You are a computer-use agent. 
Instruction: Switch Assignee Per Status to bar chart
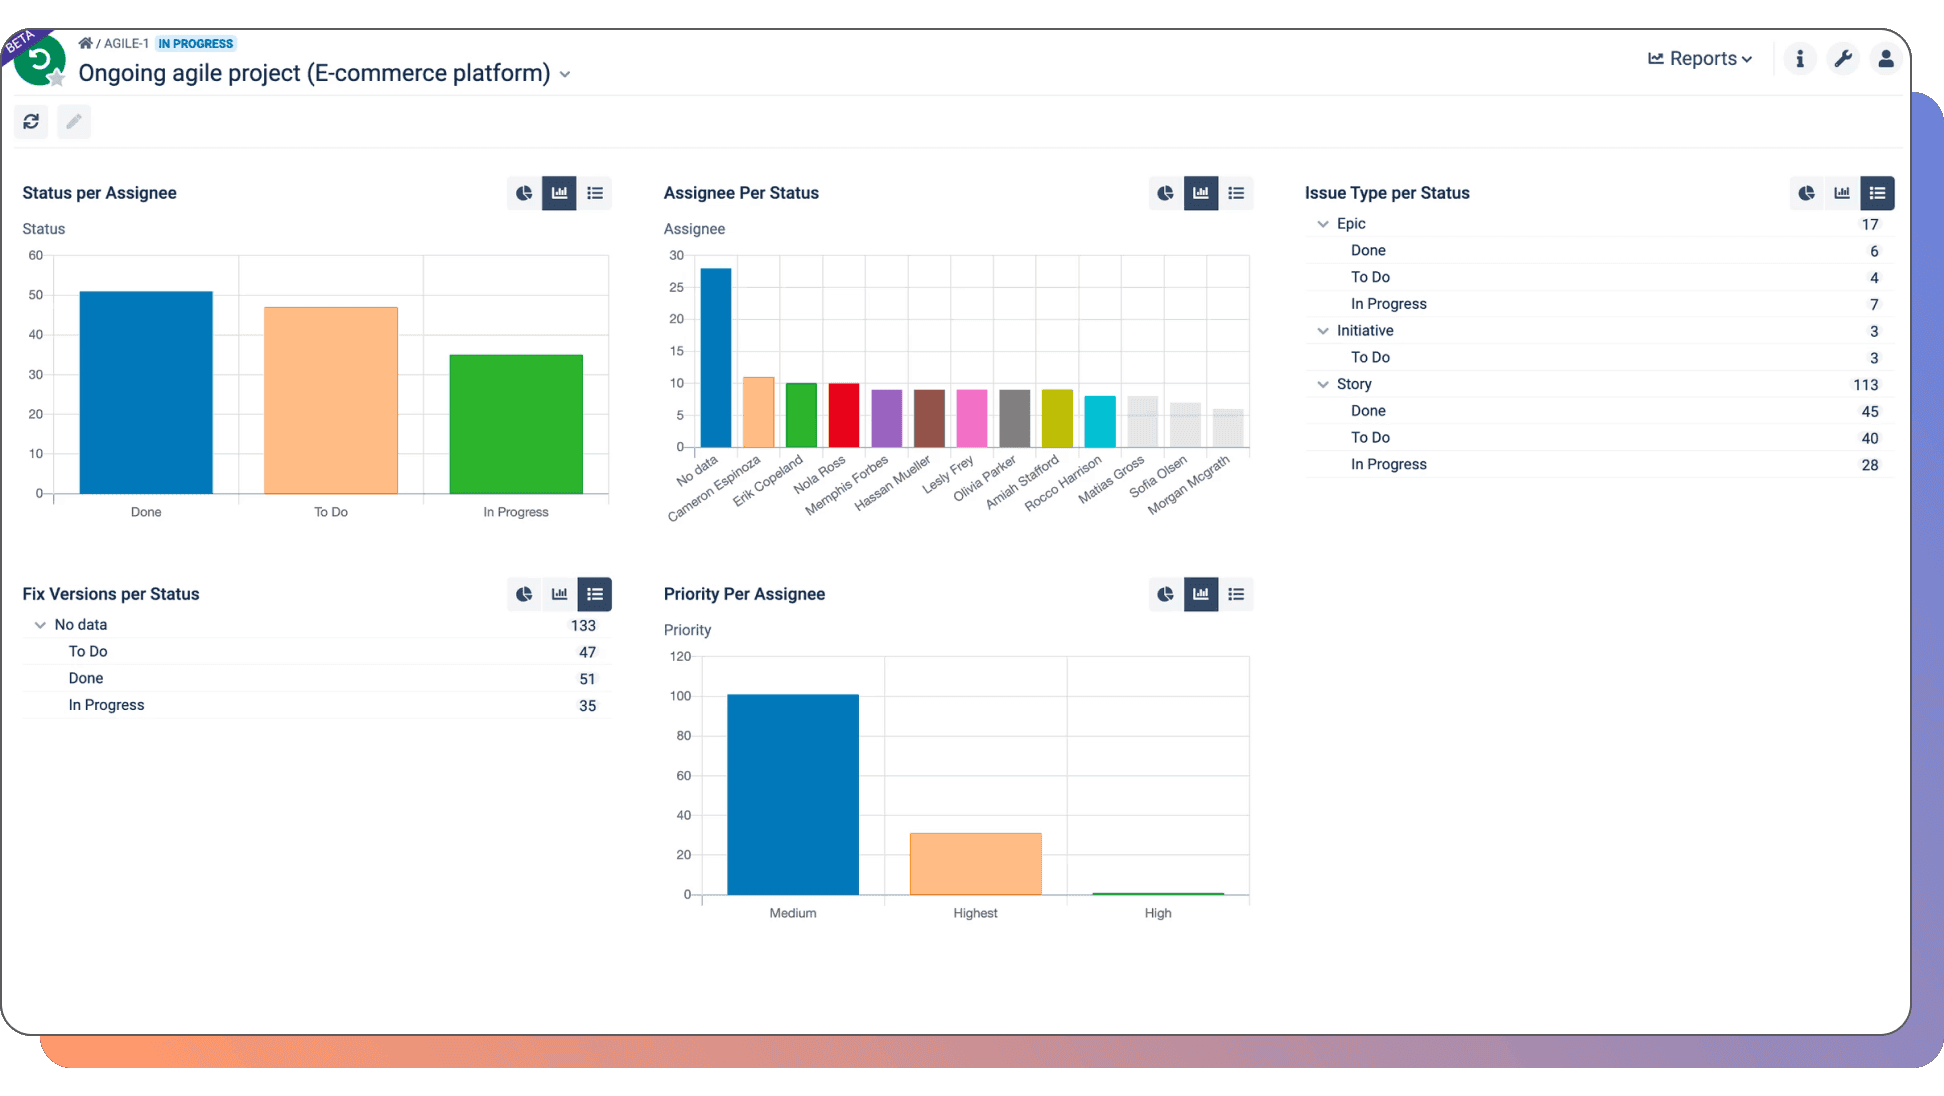click(x=1201, y=193)
